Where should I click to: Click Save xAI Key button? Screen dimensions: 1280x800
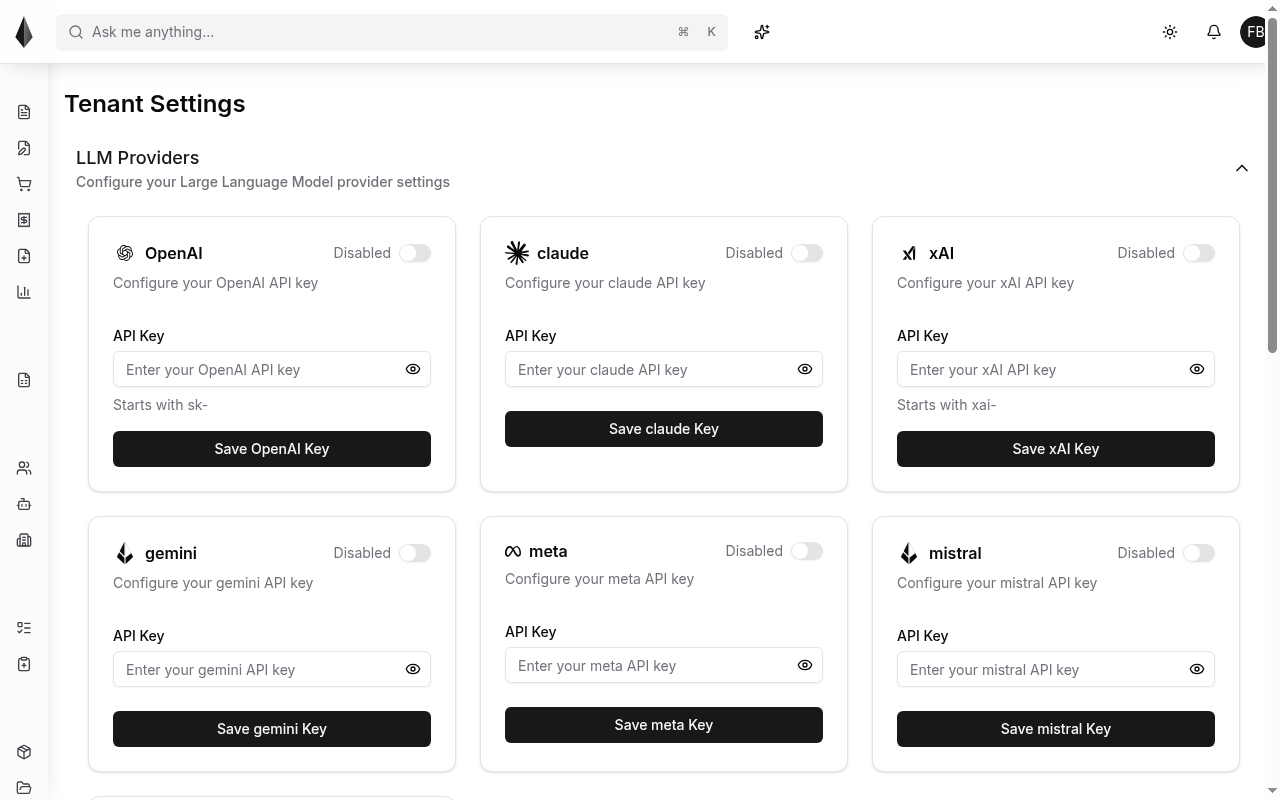coord(1056,449)
